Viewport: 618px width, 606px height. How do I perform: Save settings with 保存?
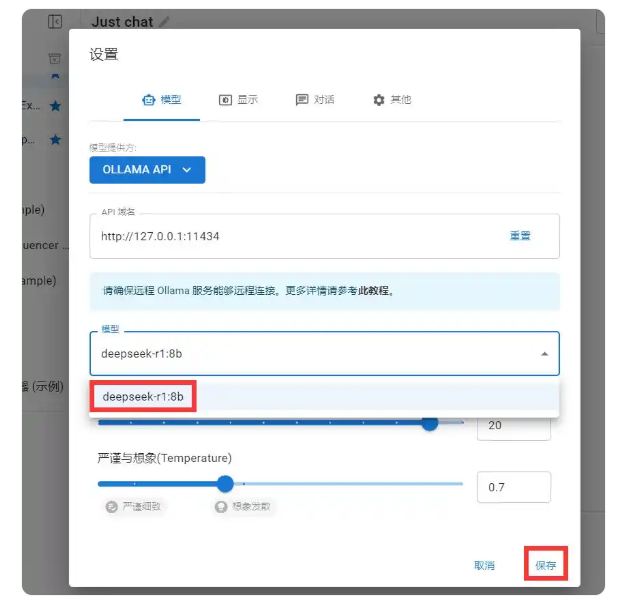click(x=545, y=565)
